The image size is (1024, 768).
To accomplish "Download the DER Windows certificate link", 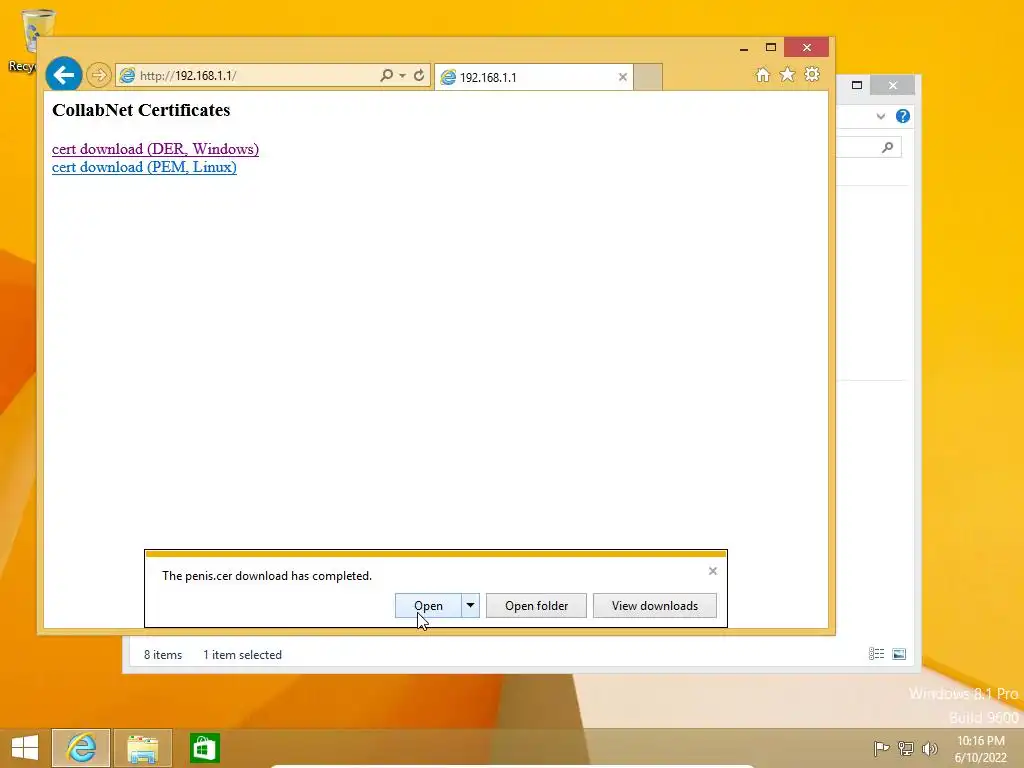I will click(x=155, y=149).
